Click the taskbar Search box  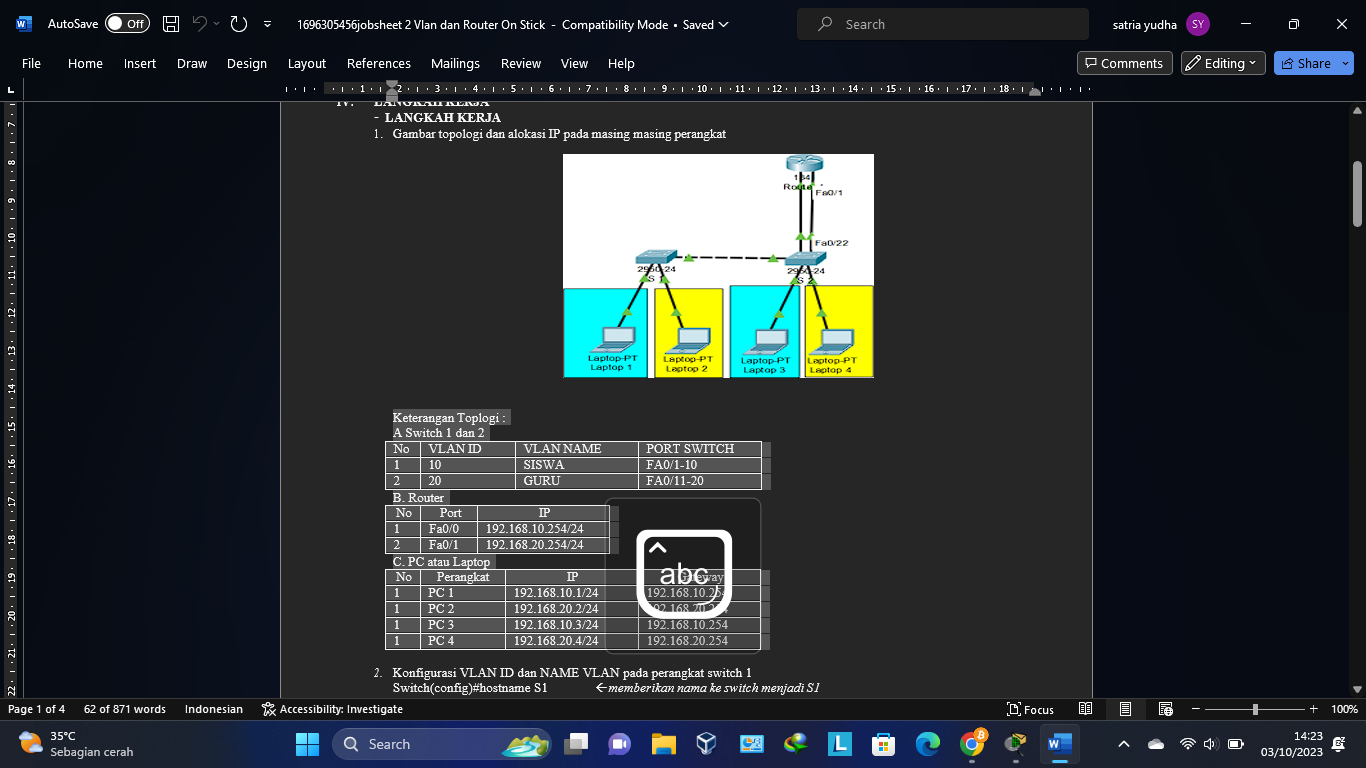(x=444, y=744)
